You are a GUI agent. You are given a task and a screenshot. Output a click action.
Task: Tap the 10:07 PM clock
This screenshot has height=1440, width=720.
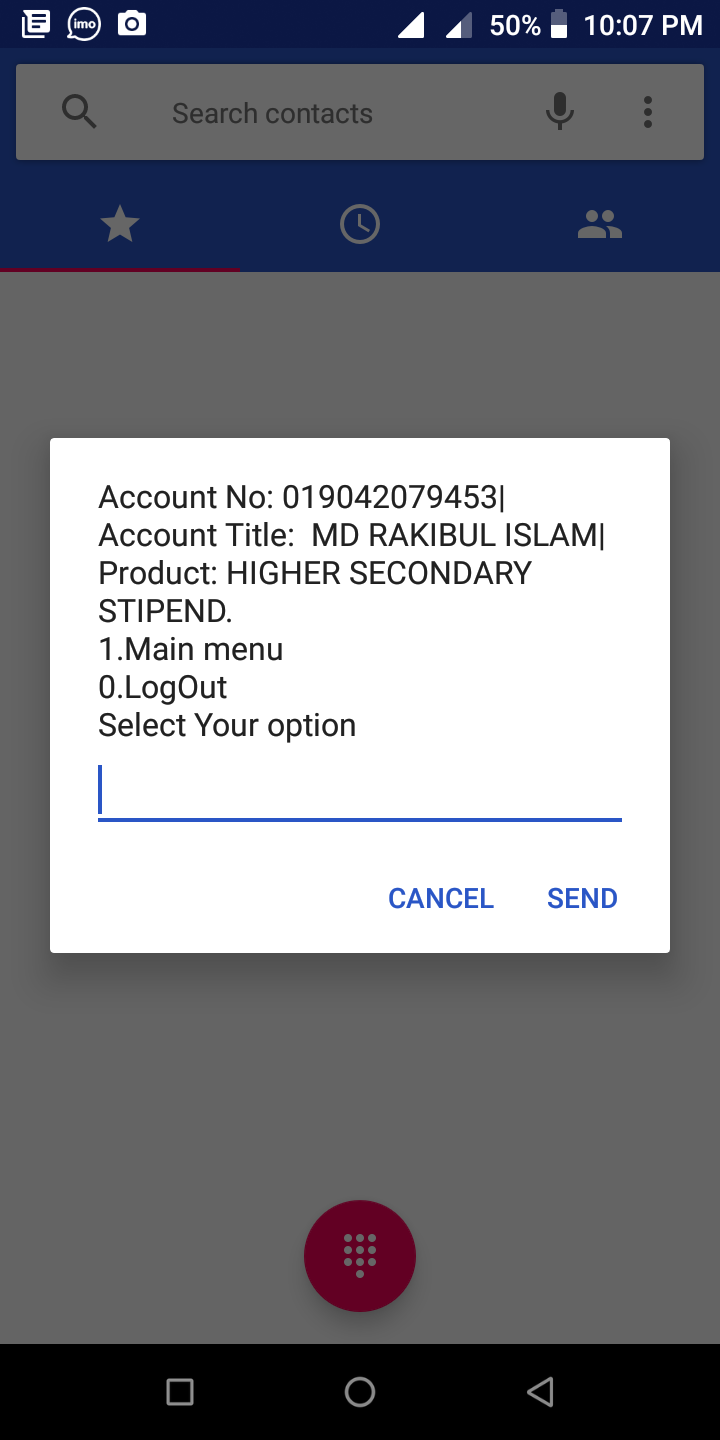[x=643, y=25]
